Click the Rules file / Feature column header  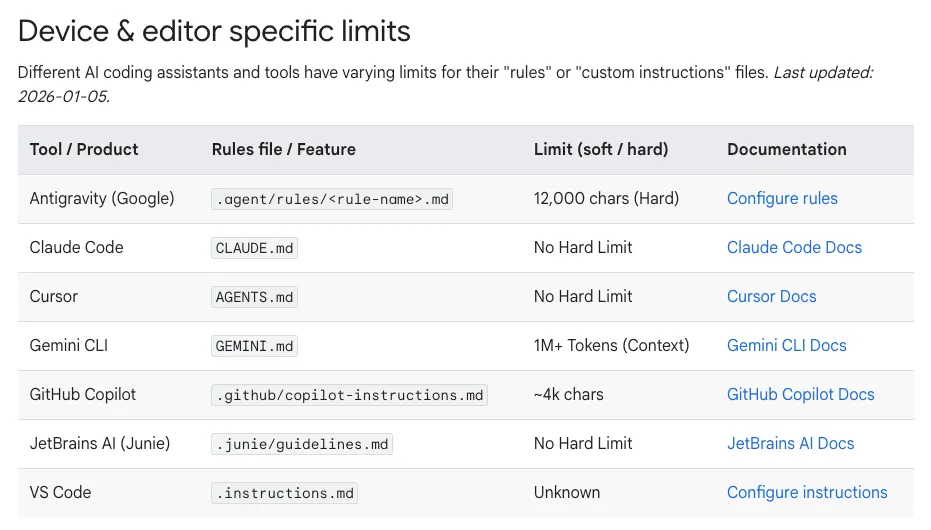pos(283,150)
